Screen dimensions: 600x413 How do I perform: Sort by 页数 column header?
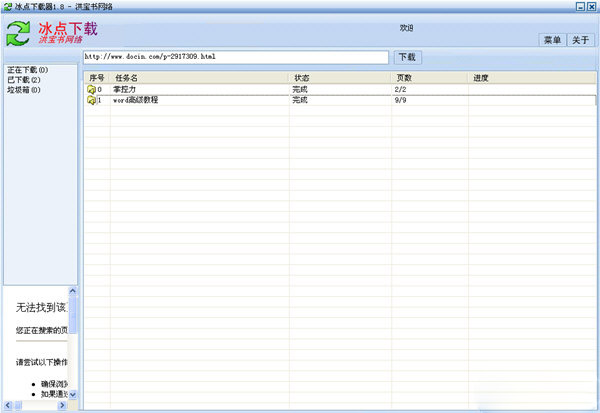click(x=430, y=78)
